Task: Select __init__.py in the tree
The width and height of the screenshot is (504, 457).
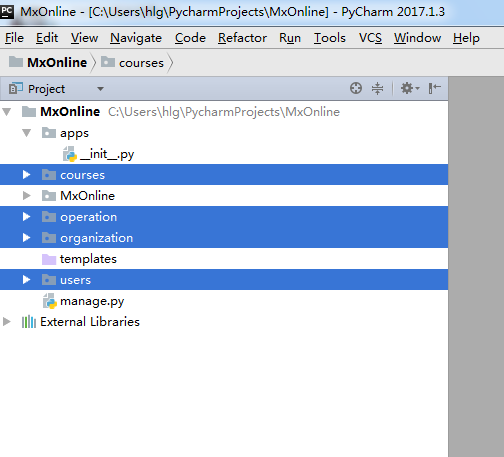Action: [107, 154]
